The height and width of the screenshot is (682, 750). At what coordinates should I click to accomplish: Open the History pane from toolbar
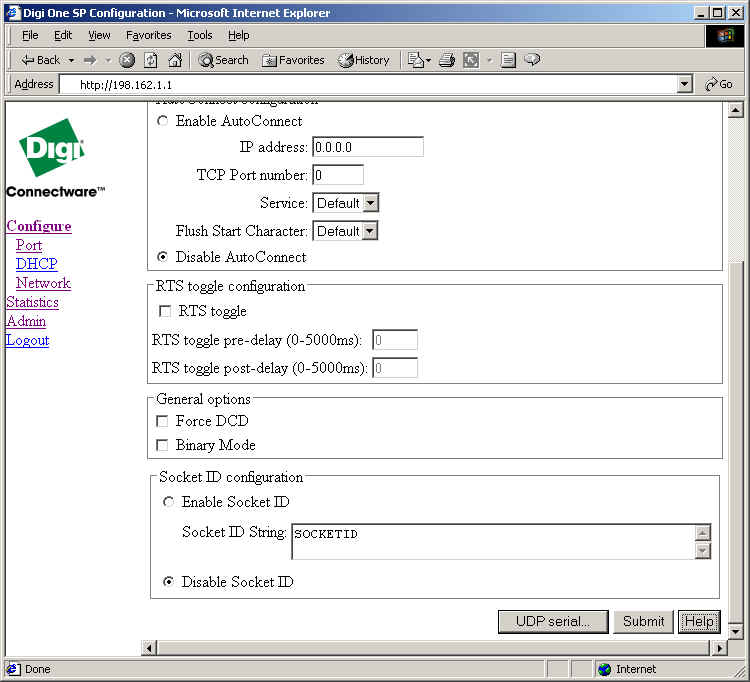click(364, 60)
